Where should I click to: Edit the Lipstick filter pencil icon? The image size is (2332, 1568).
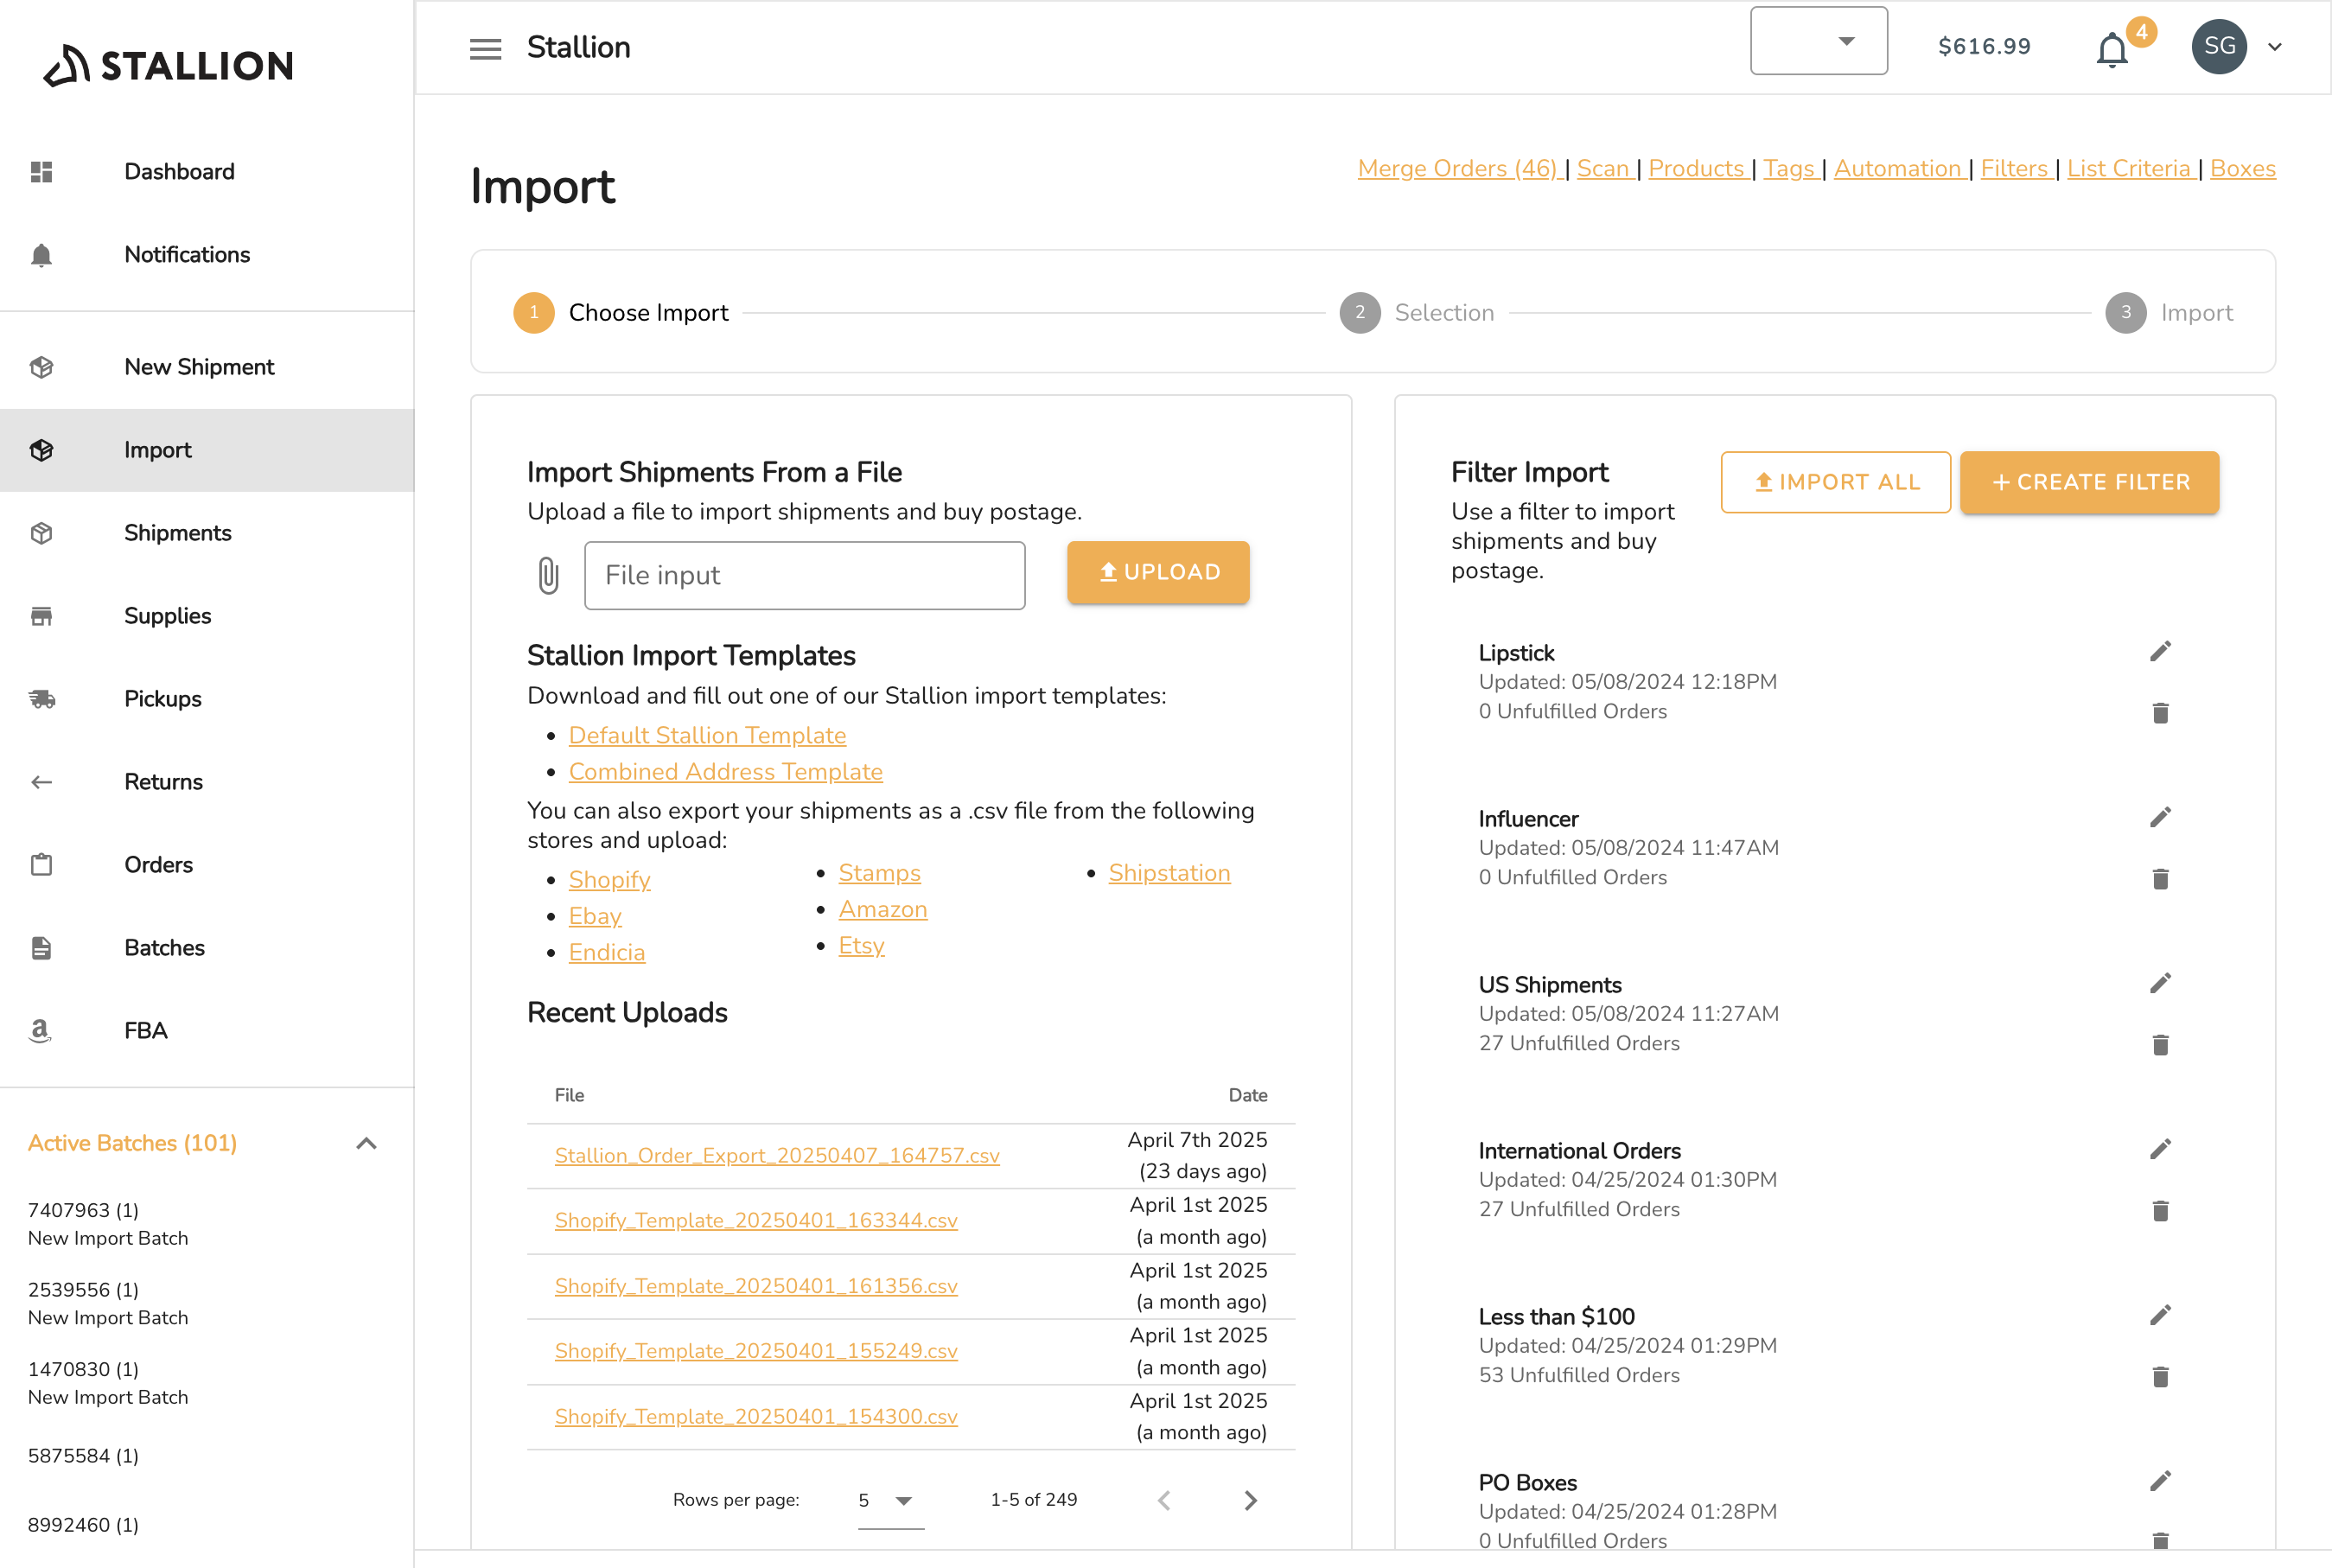tap(2160, 651)
